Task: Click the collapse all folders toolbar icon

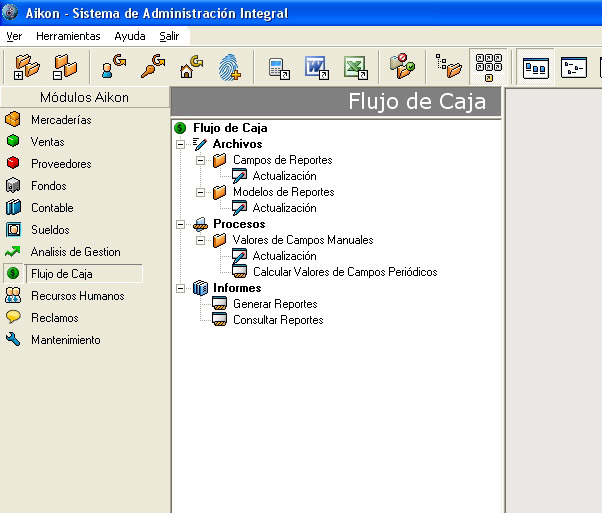Action: [x=64, y=67]
